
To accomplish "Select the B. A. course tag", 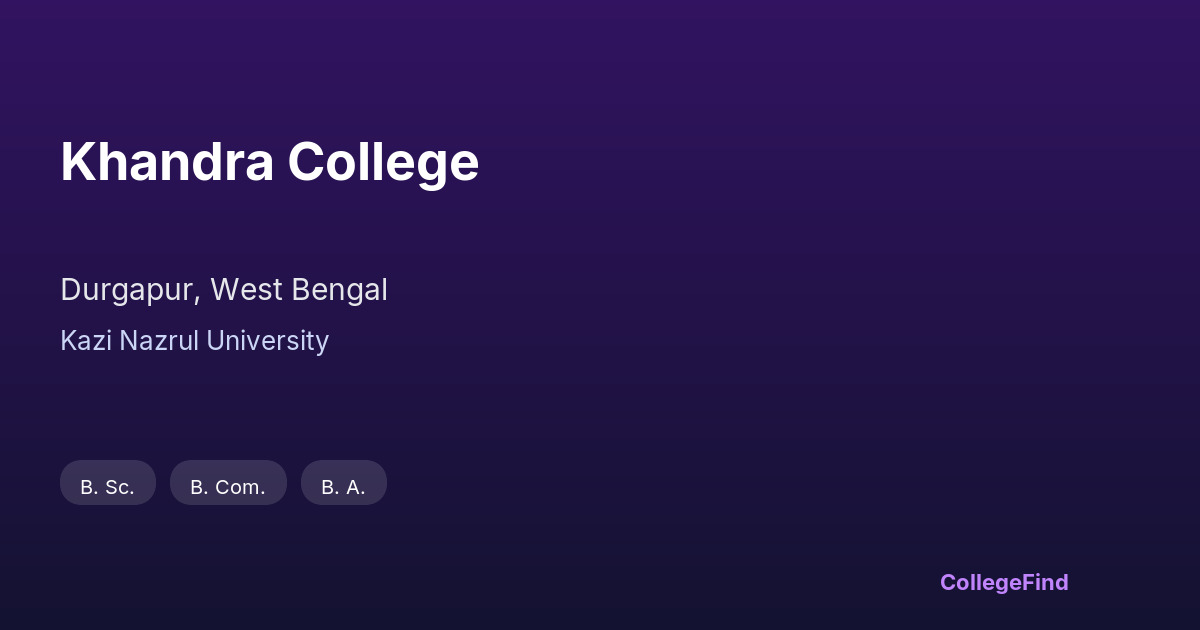I will pos(343,484).
